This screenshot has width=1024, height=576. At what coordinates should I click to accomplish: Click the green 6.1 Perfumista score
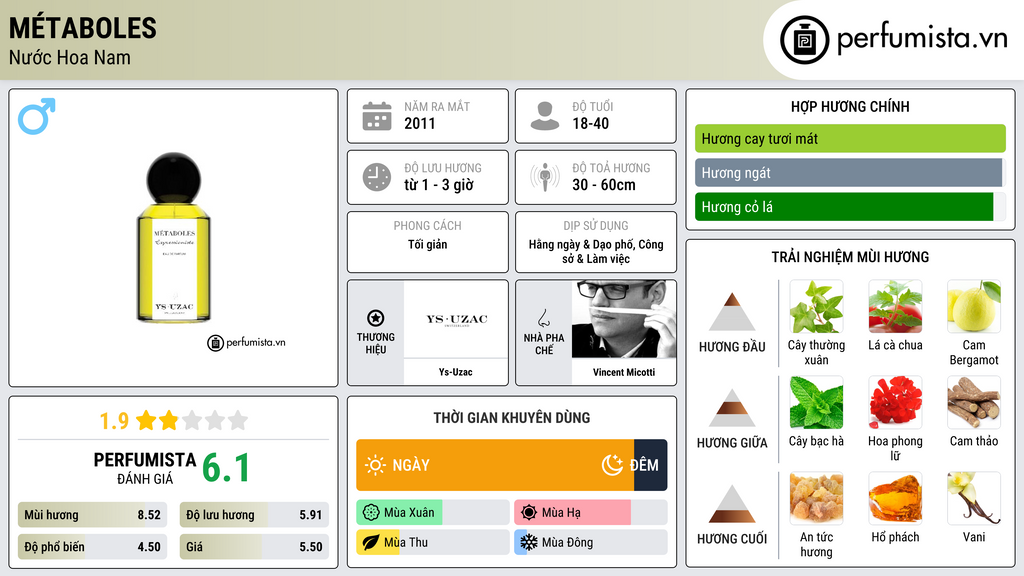pos(226,468)
